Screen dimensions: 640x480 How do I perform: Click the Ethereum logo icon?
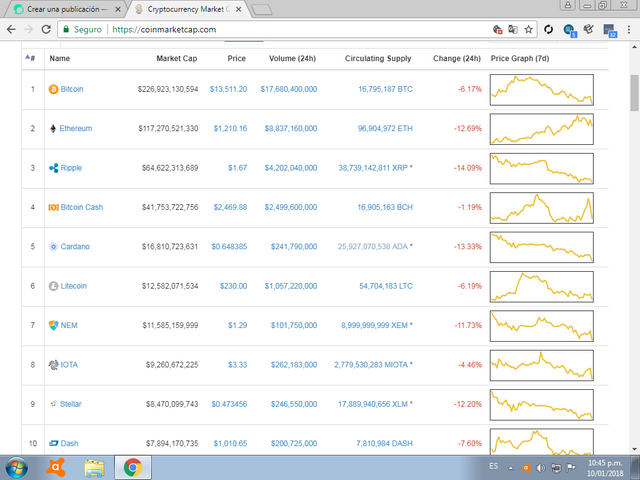(x=53, y=129)
